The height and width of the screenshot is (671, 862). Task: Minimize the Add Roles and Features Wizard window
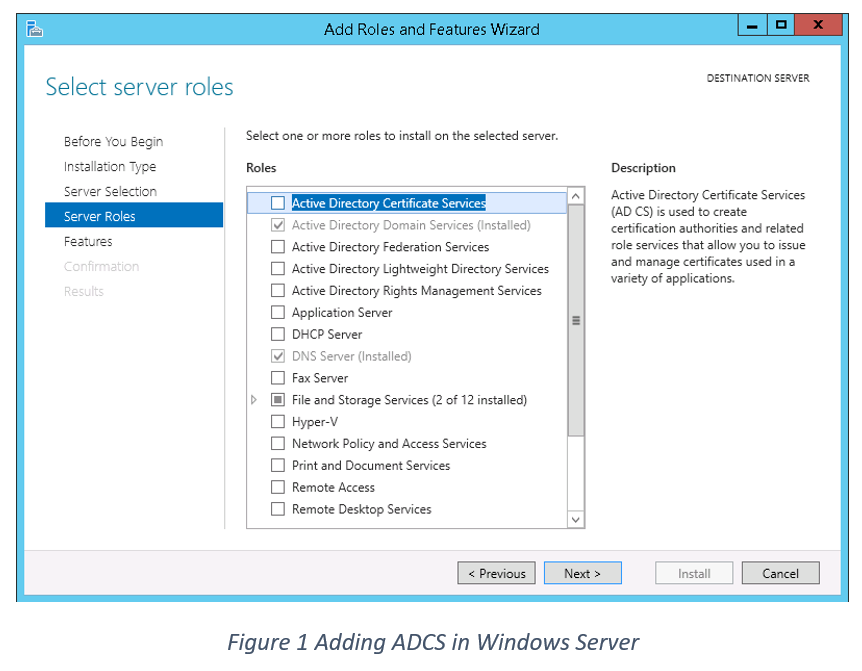click(x=752, y=25)
